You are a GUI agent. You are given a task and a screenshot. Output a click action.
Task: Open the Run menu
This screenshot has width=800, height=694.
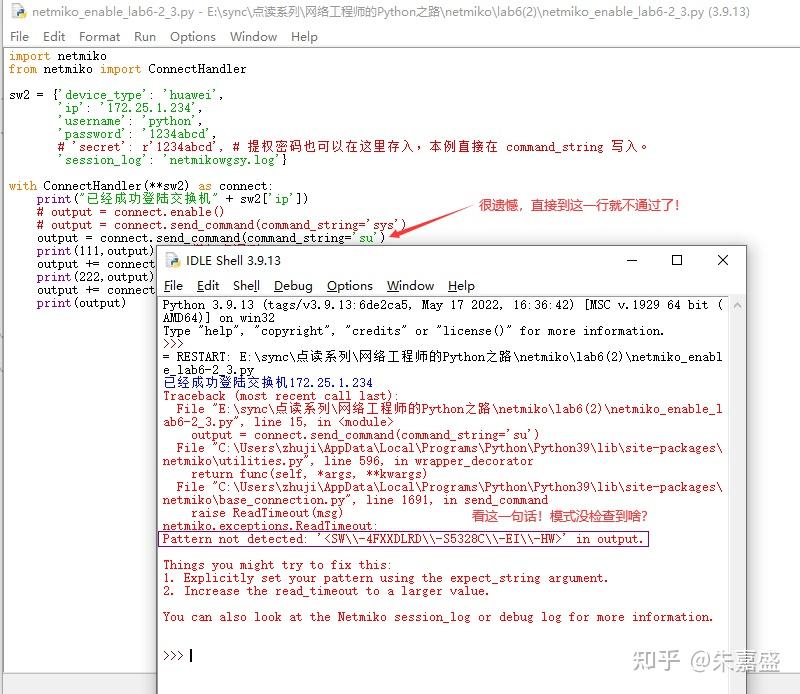coord(145,36)
